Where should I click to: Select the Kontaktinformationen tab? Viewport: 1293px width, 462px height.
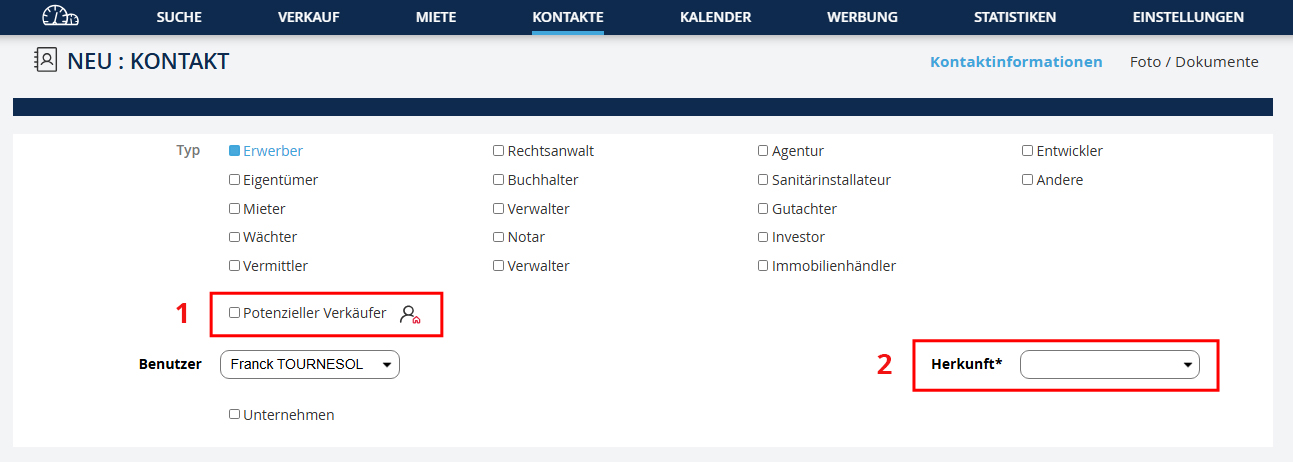coord(1016,62)
